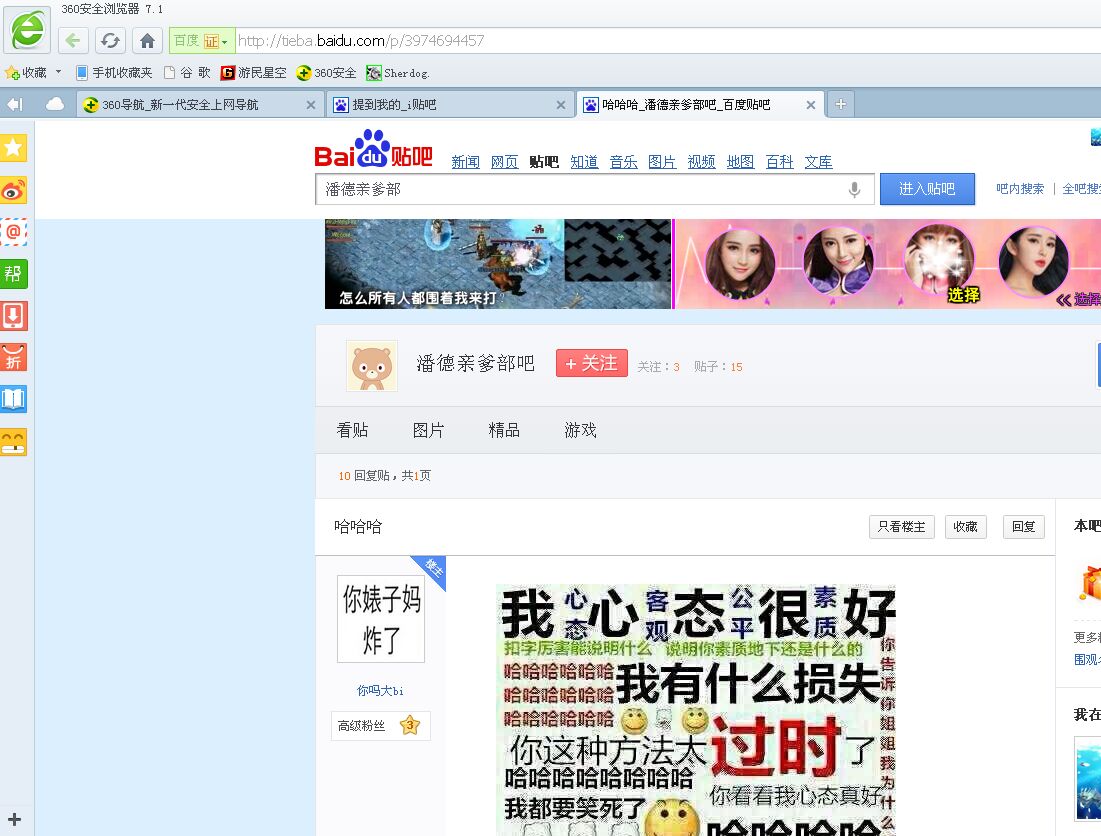The height and width of the screenshot is (836, 1101).
Task: Click the 吧内搜索 link
Action: [x=1020, y=189]
